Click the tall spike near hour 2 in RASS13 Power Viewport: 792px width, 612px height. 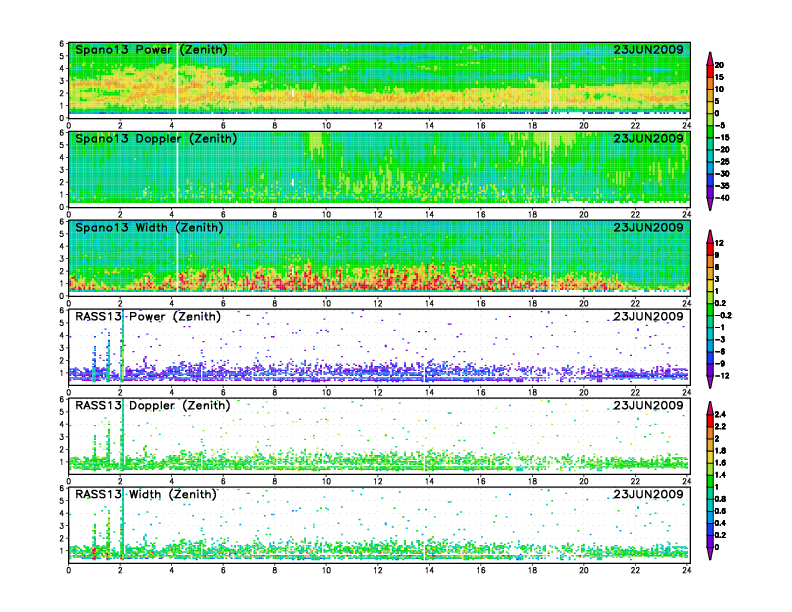(122, 348)
